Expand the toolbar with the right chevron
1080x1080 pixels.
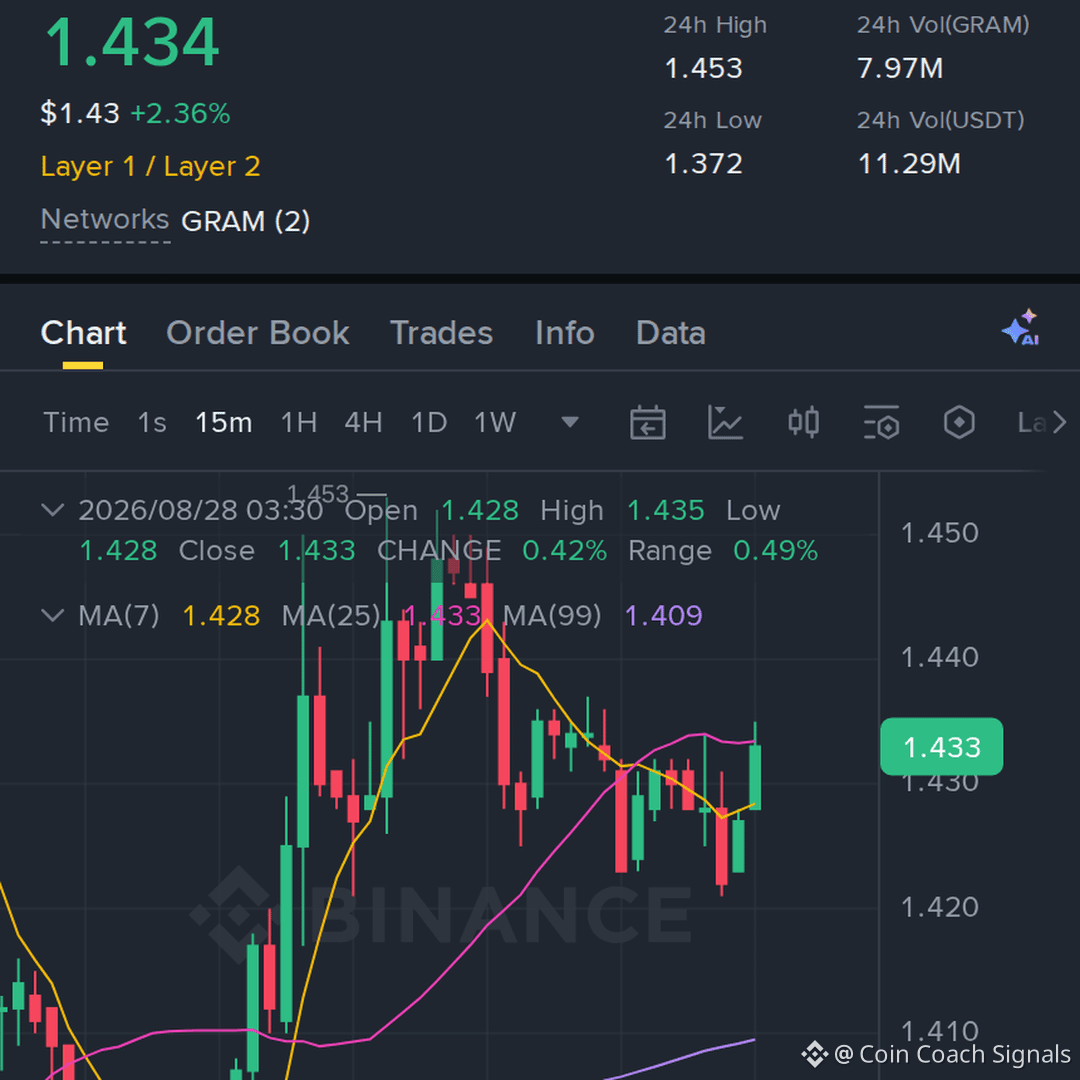pyautogui.click(x=1059, y=422)
